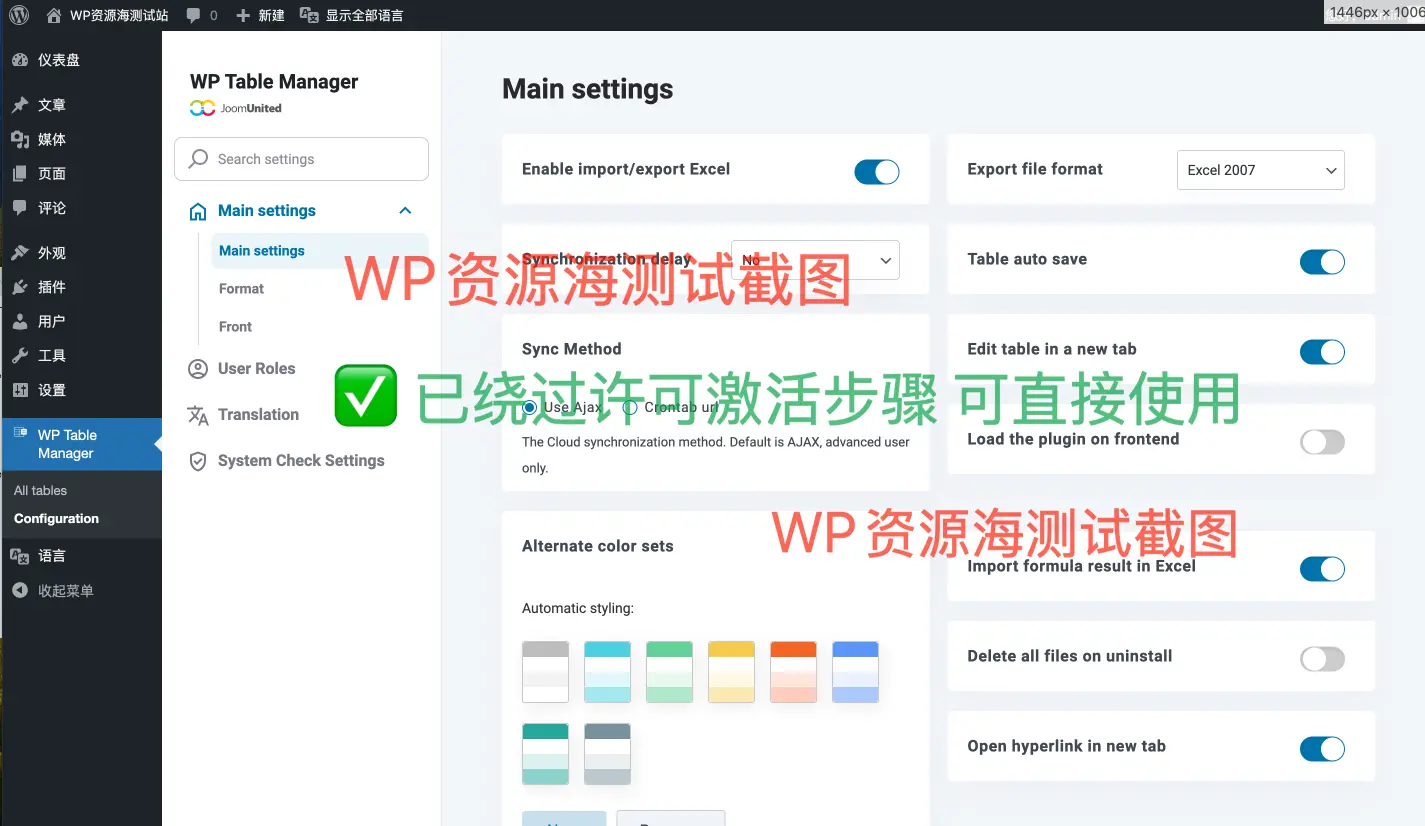Click the User Roles person icon

(198, 369)
